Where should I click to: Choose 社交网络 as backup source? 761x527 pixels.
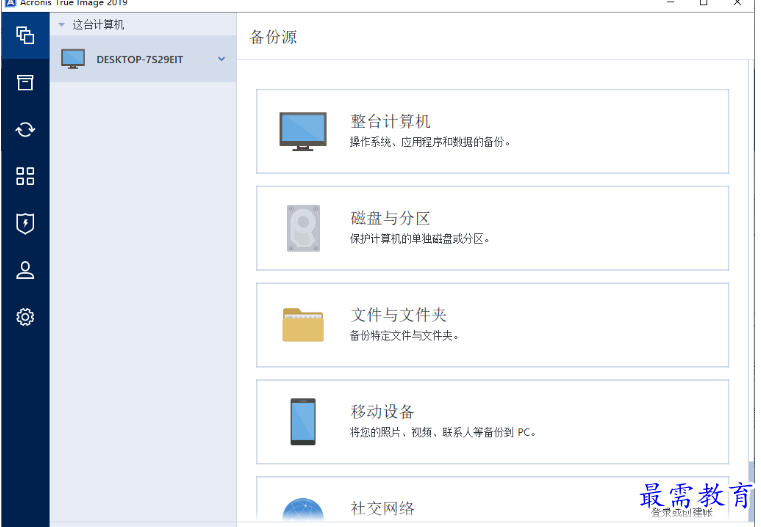coord(492,500)
